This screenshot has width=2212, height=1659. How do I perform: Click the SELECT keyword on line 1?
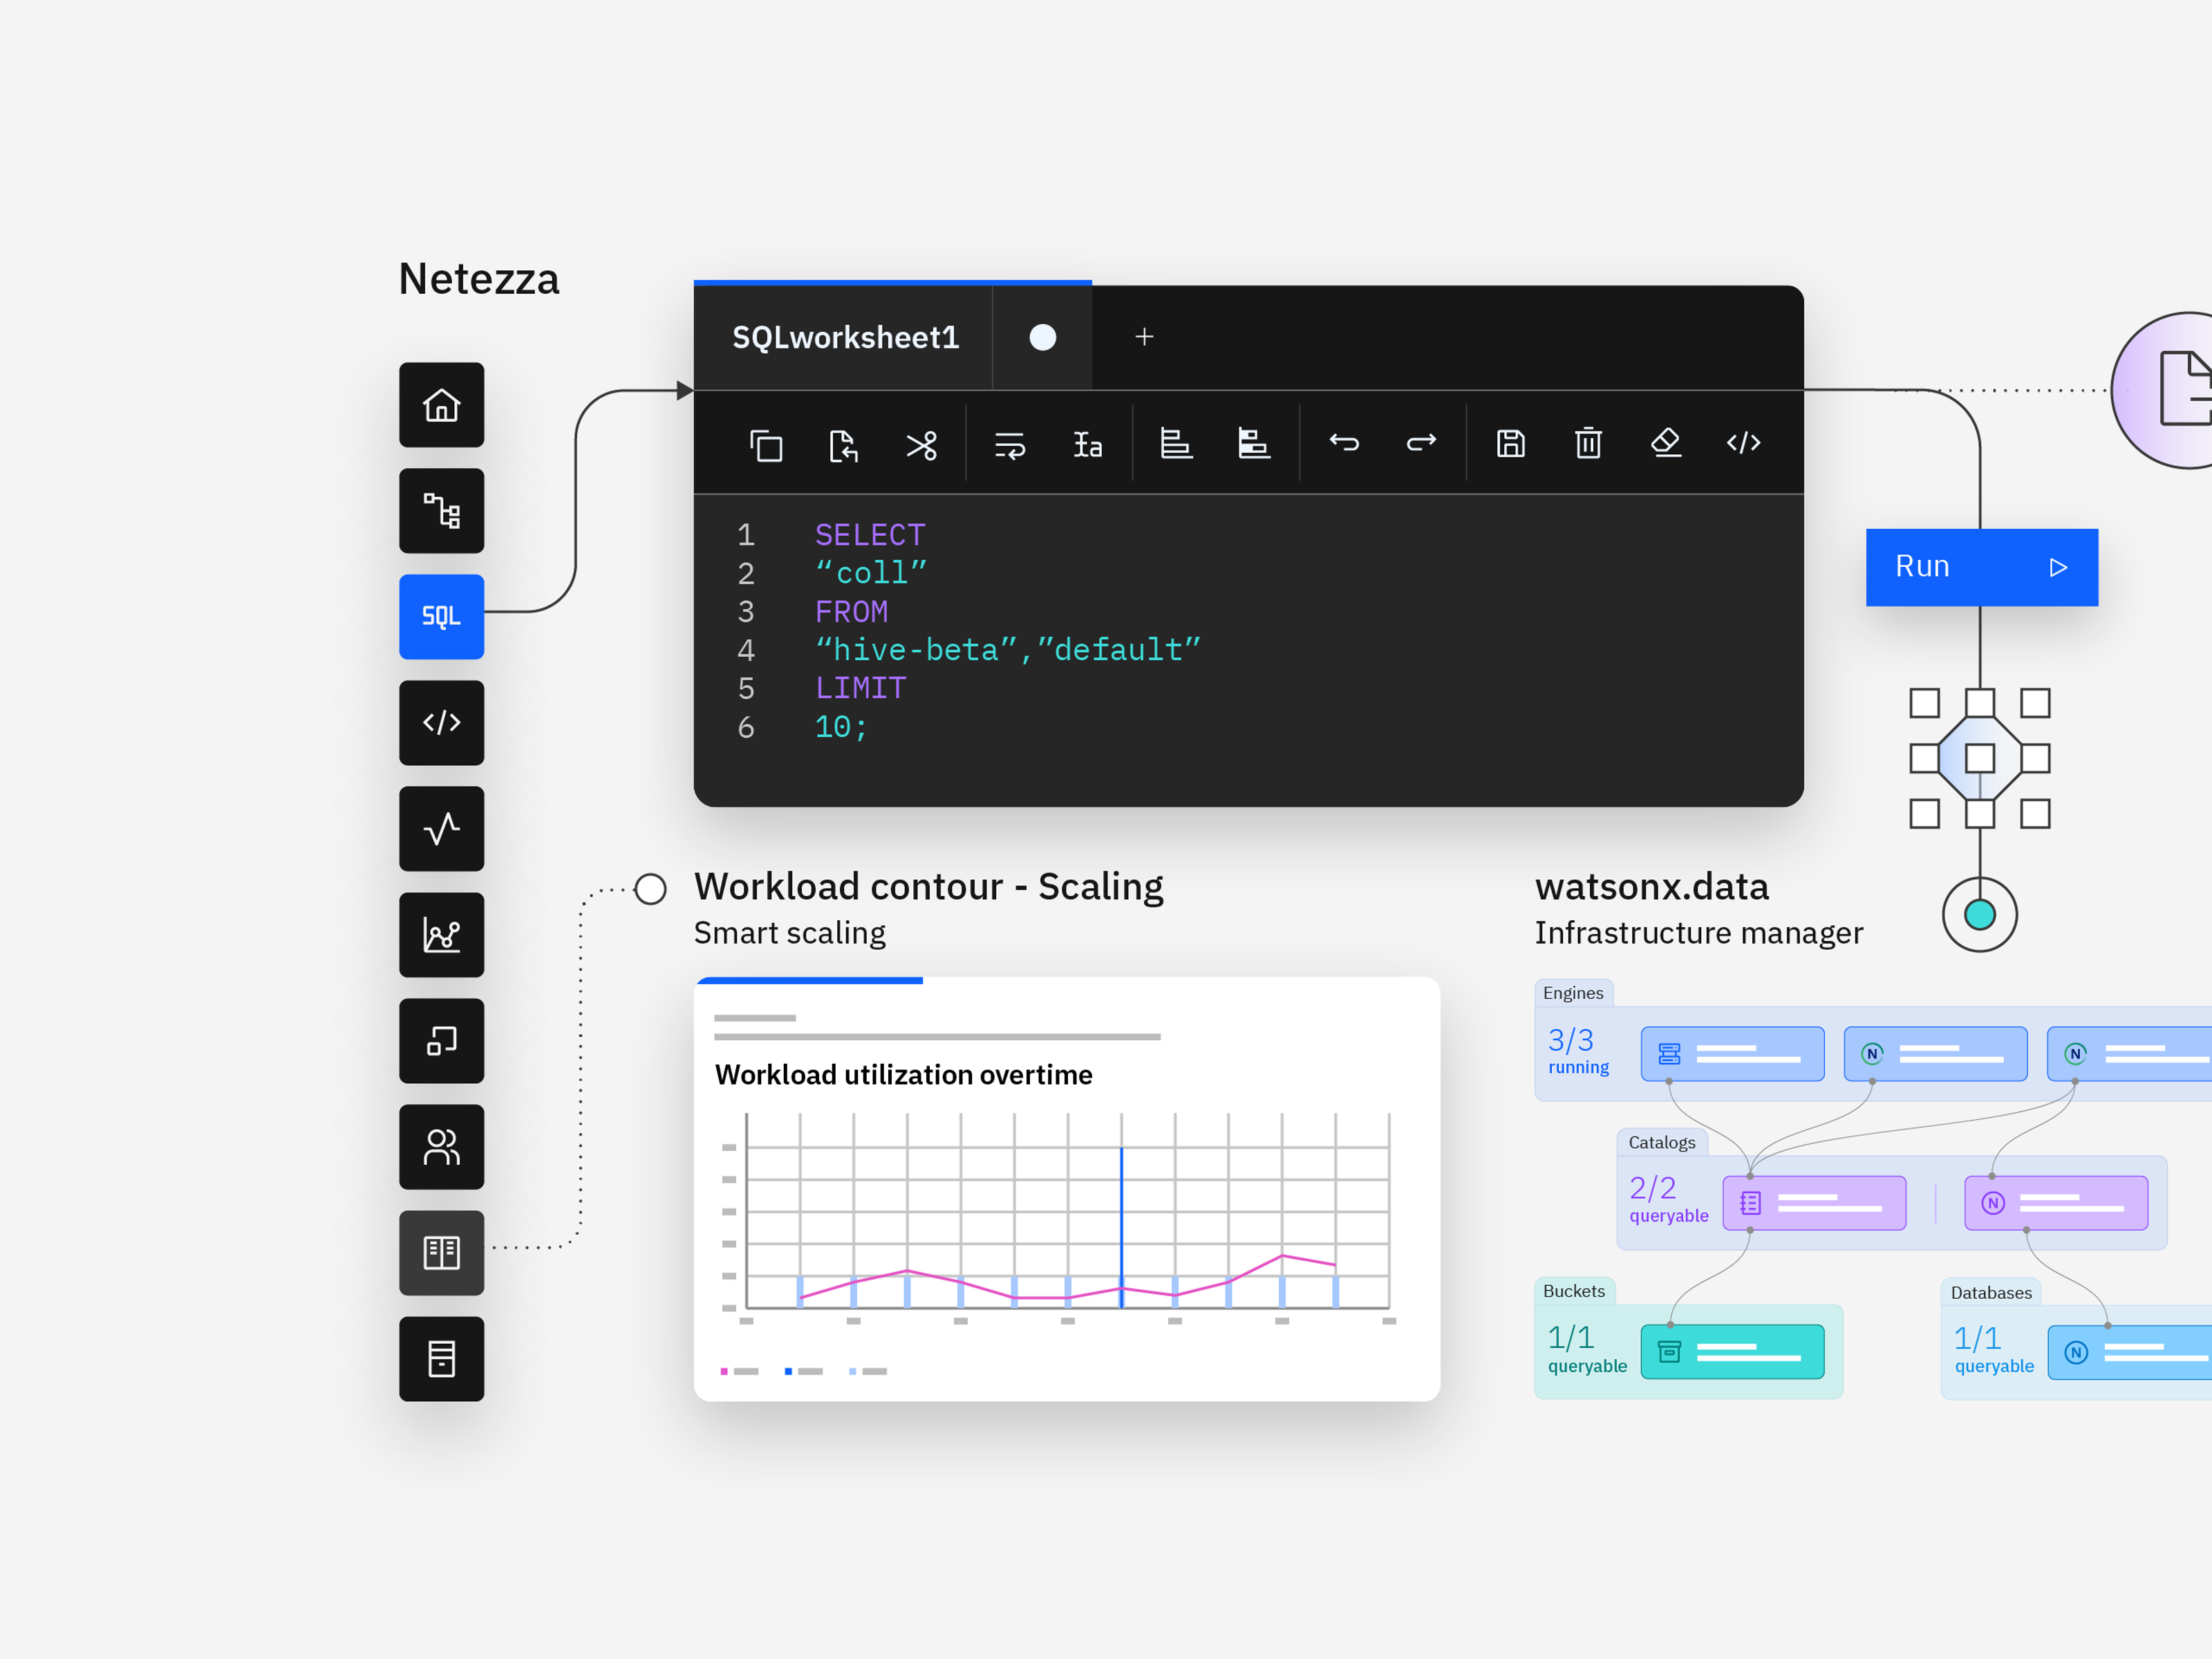[870, 535]
